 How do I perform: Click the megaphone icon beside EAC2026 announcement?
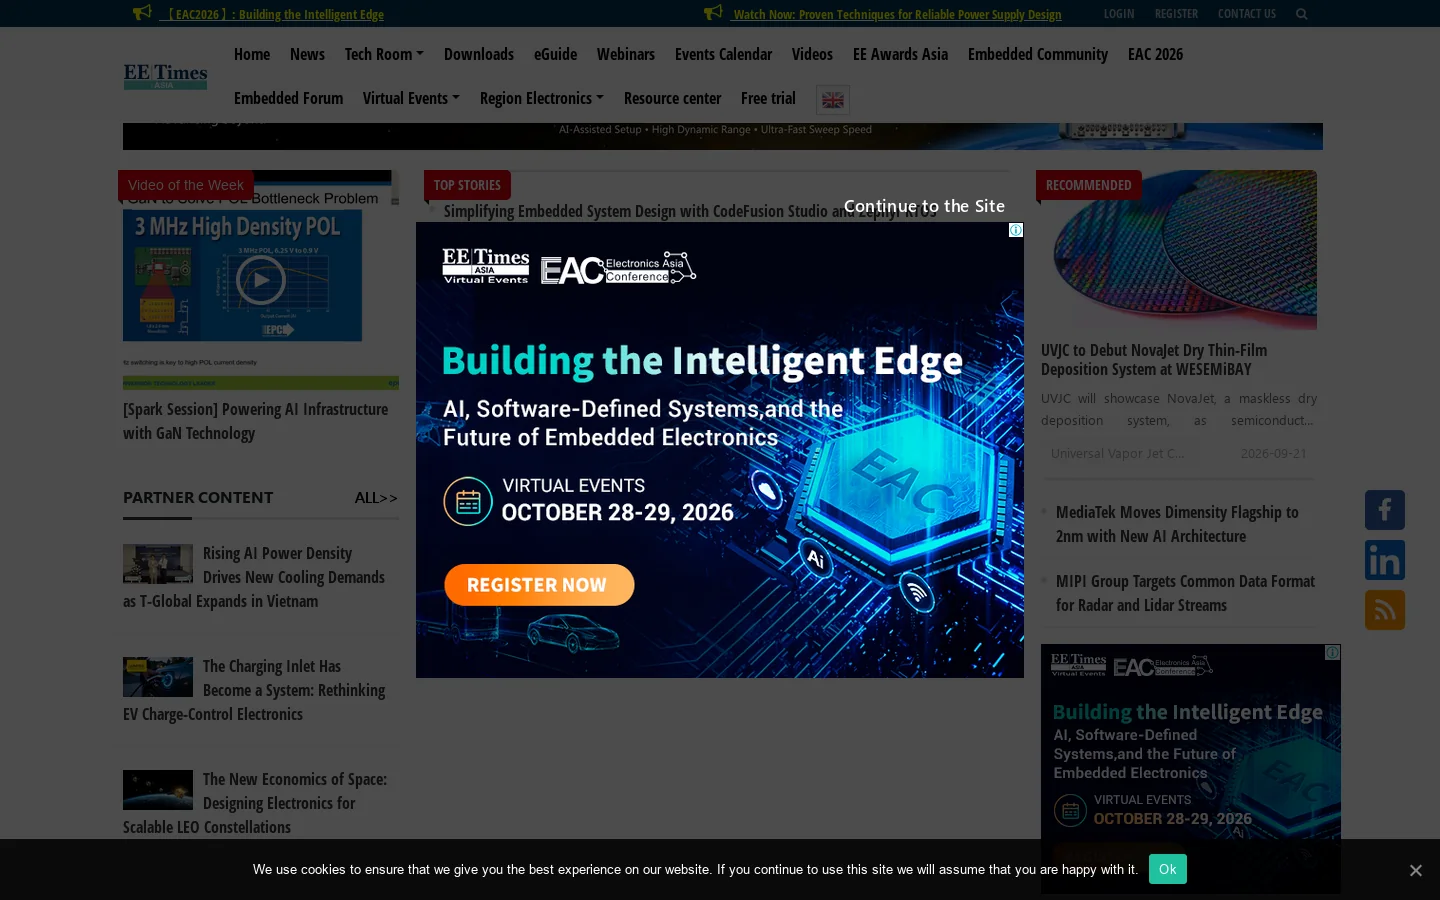point(142,13)
